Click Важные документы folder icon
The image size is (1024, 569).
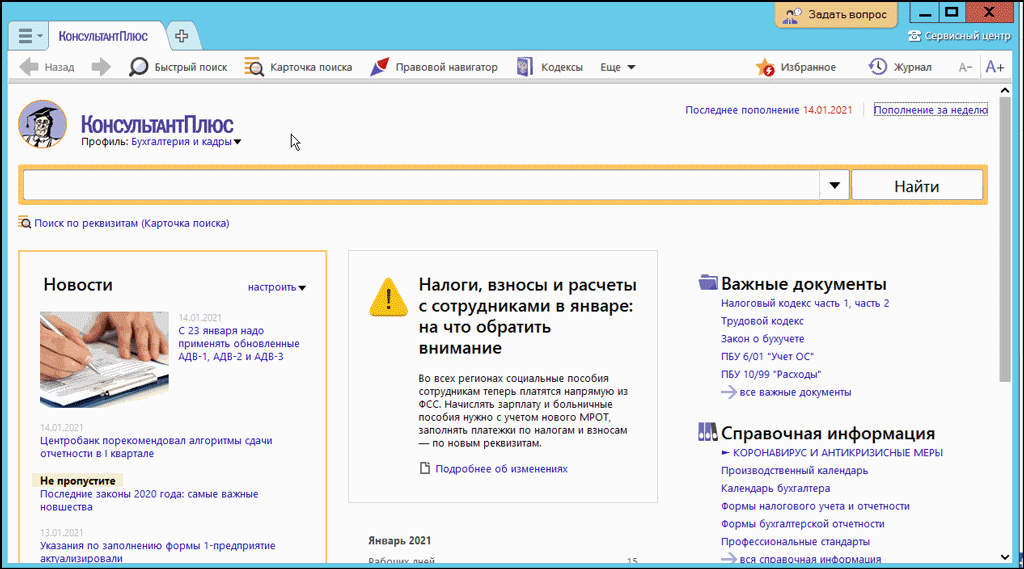[x=708, y=283]
